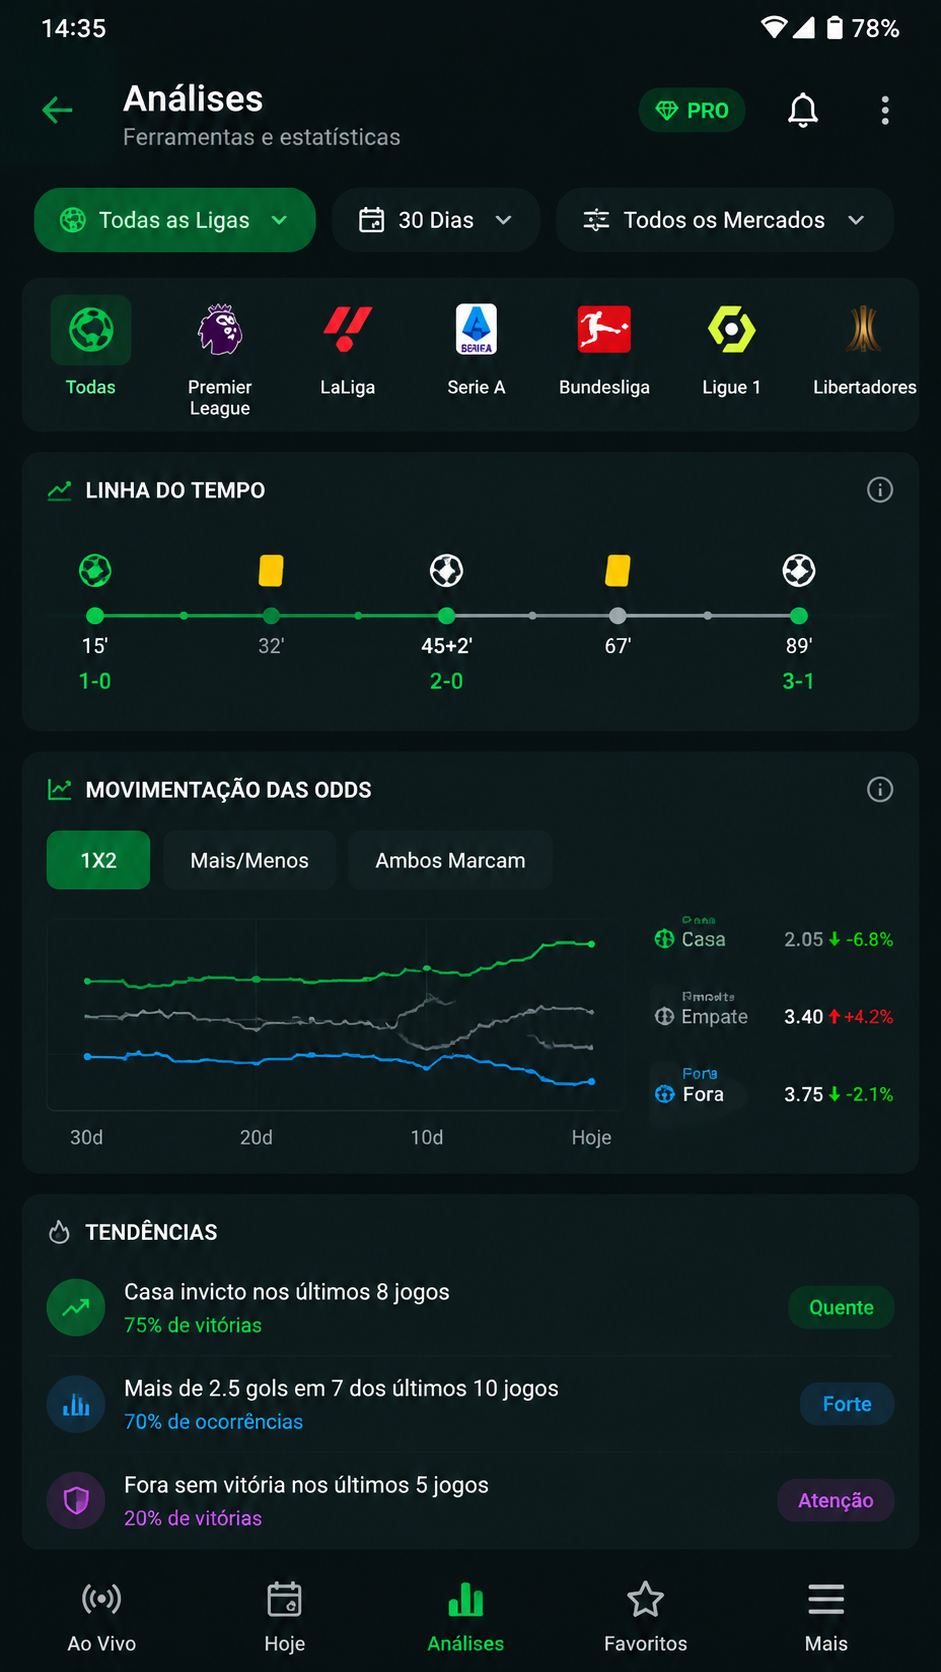
Task: Tap the 67' yellow card icon
Action: [x=618, y=571]
